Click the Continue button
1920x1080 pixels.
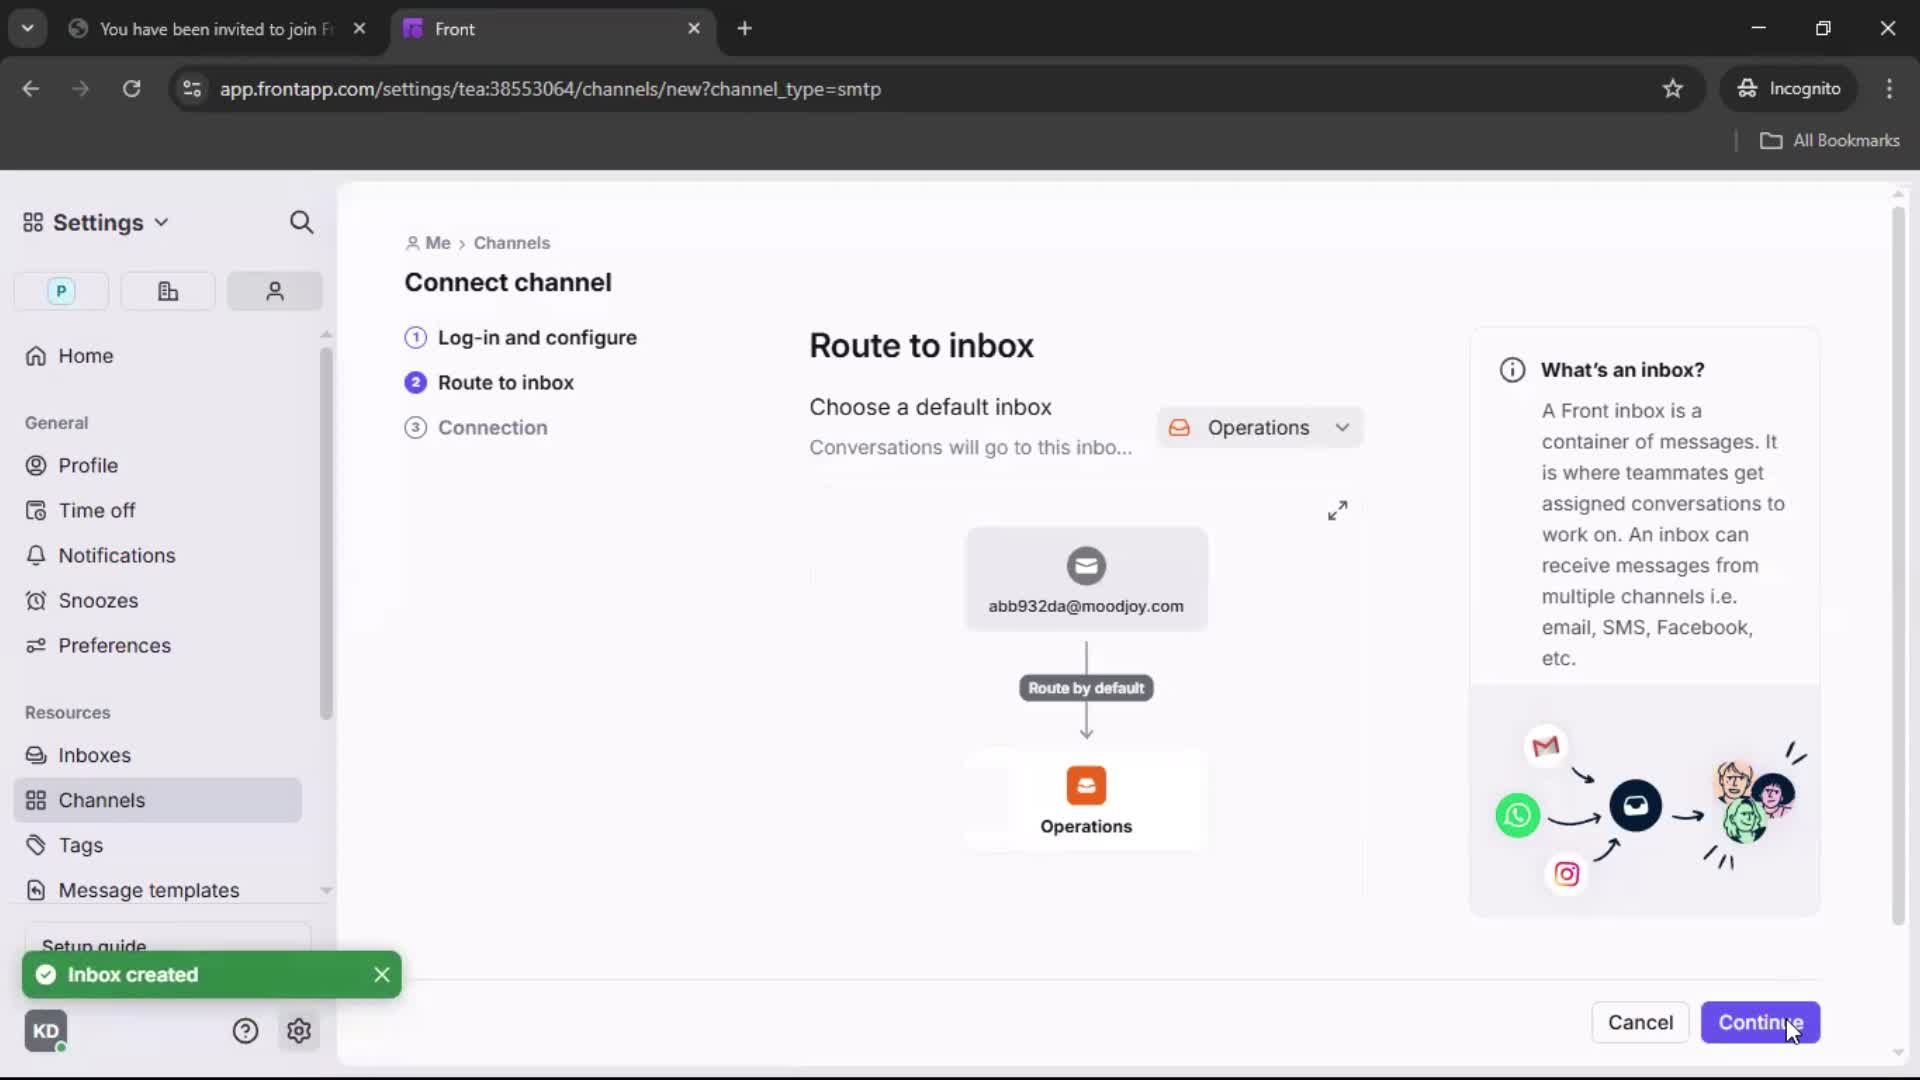1760,1023
